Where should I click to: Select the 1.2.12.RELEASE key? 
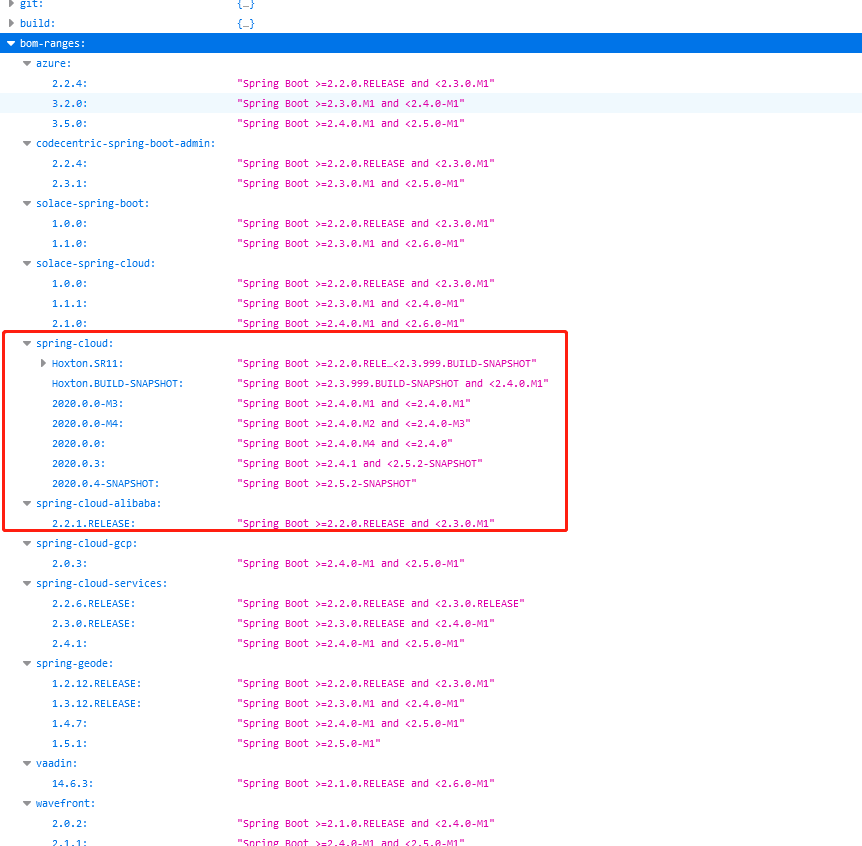[96, 684]
